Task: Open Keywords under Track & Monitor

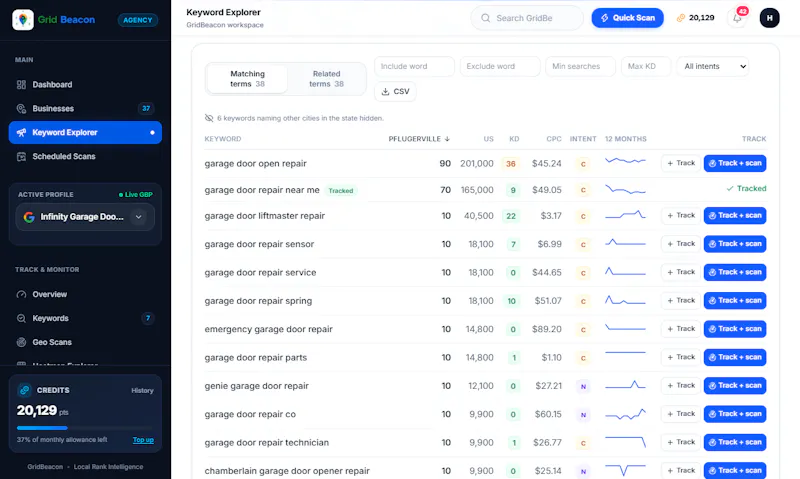Action: tap(85, 318)
